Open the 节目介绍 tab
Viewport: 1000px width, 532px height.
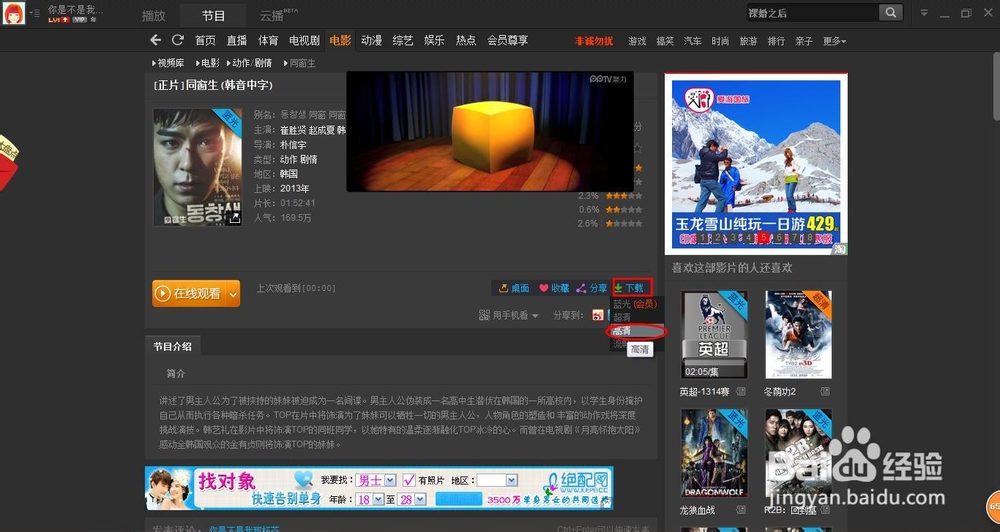point(172,346)
